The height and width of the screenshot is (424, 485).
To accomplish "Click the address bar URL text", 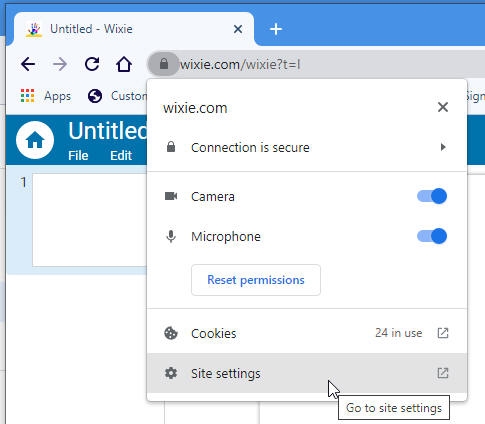I will [x=240, y=64].
